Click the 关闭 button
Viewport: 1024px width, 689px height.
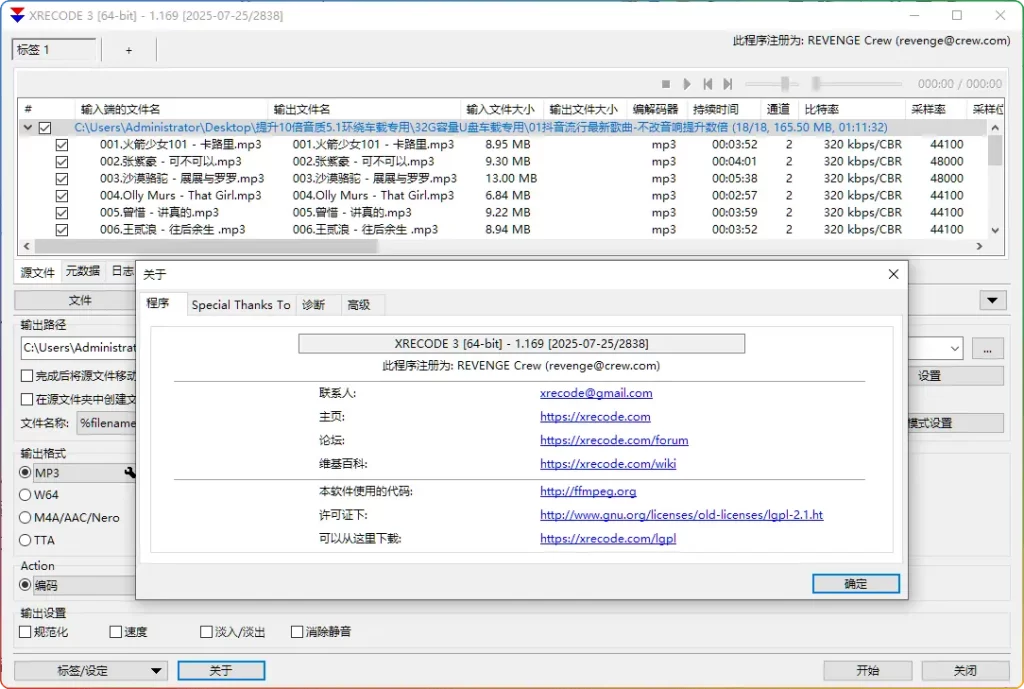tap(965, 671)
